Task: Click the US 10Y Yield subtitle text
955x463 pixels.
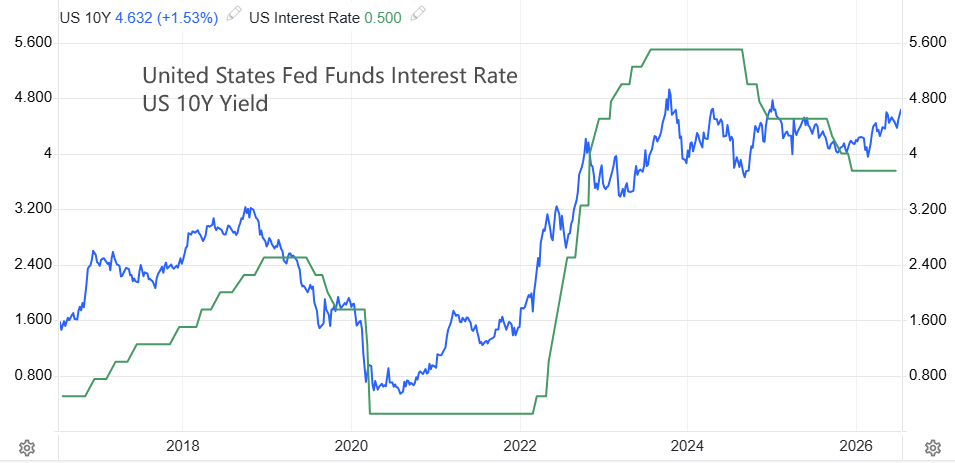Action: click(x=205, y=104)
